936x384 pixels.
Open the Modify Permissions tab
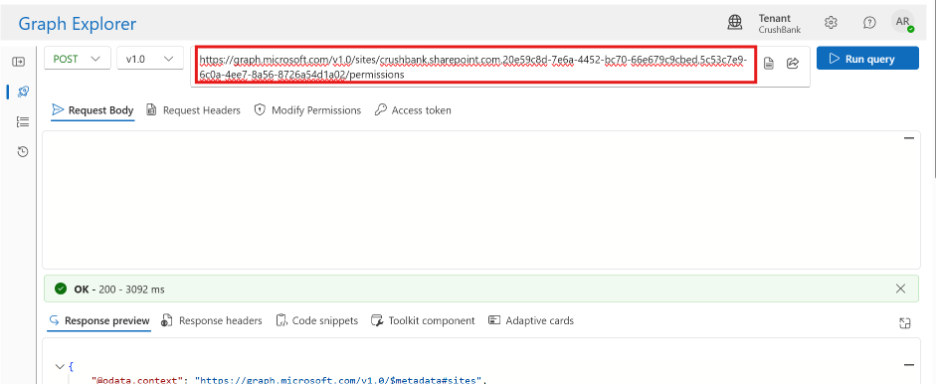coord(307,110)
